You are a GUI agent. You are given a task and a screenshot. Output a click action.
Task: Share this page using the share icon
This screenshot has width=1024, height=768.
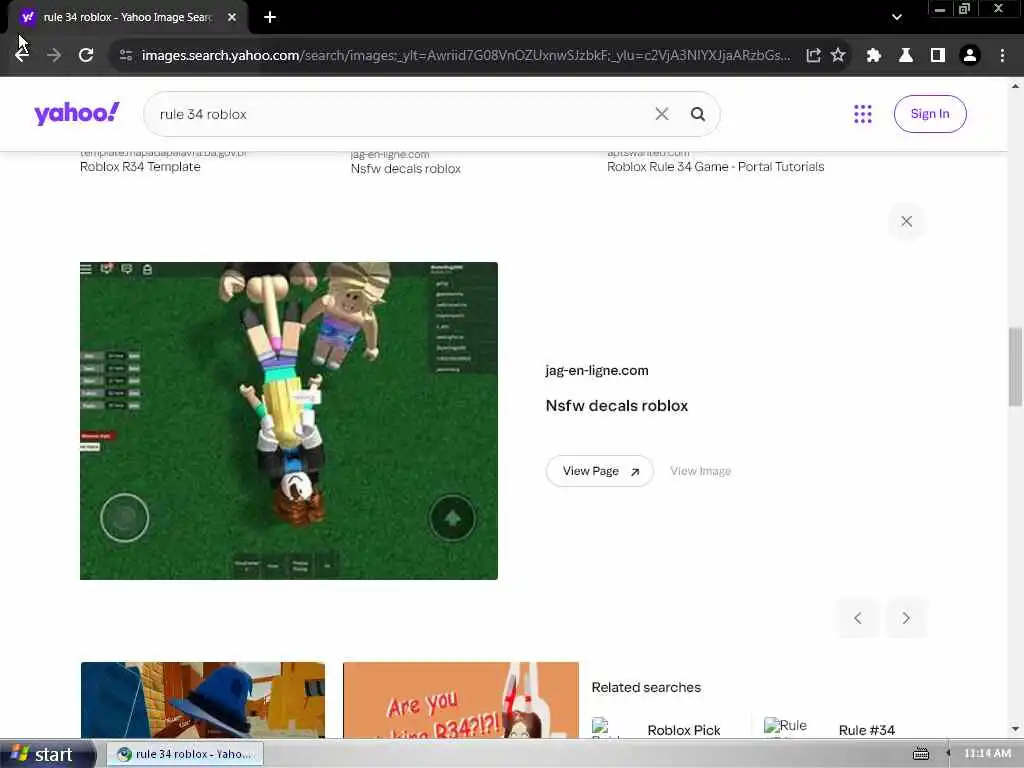tap(813, 56)
